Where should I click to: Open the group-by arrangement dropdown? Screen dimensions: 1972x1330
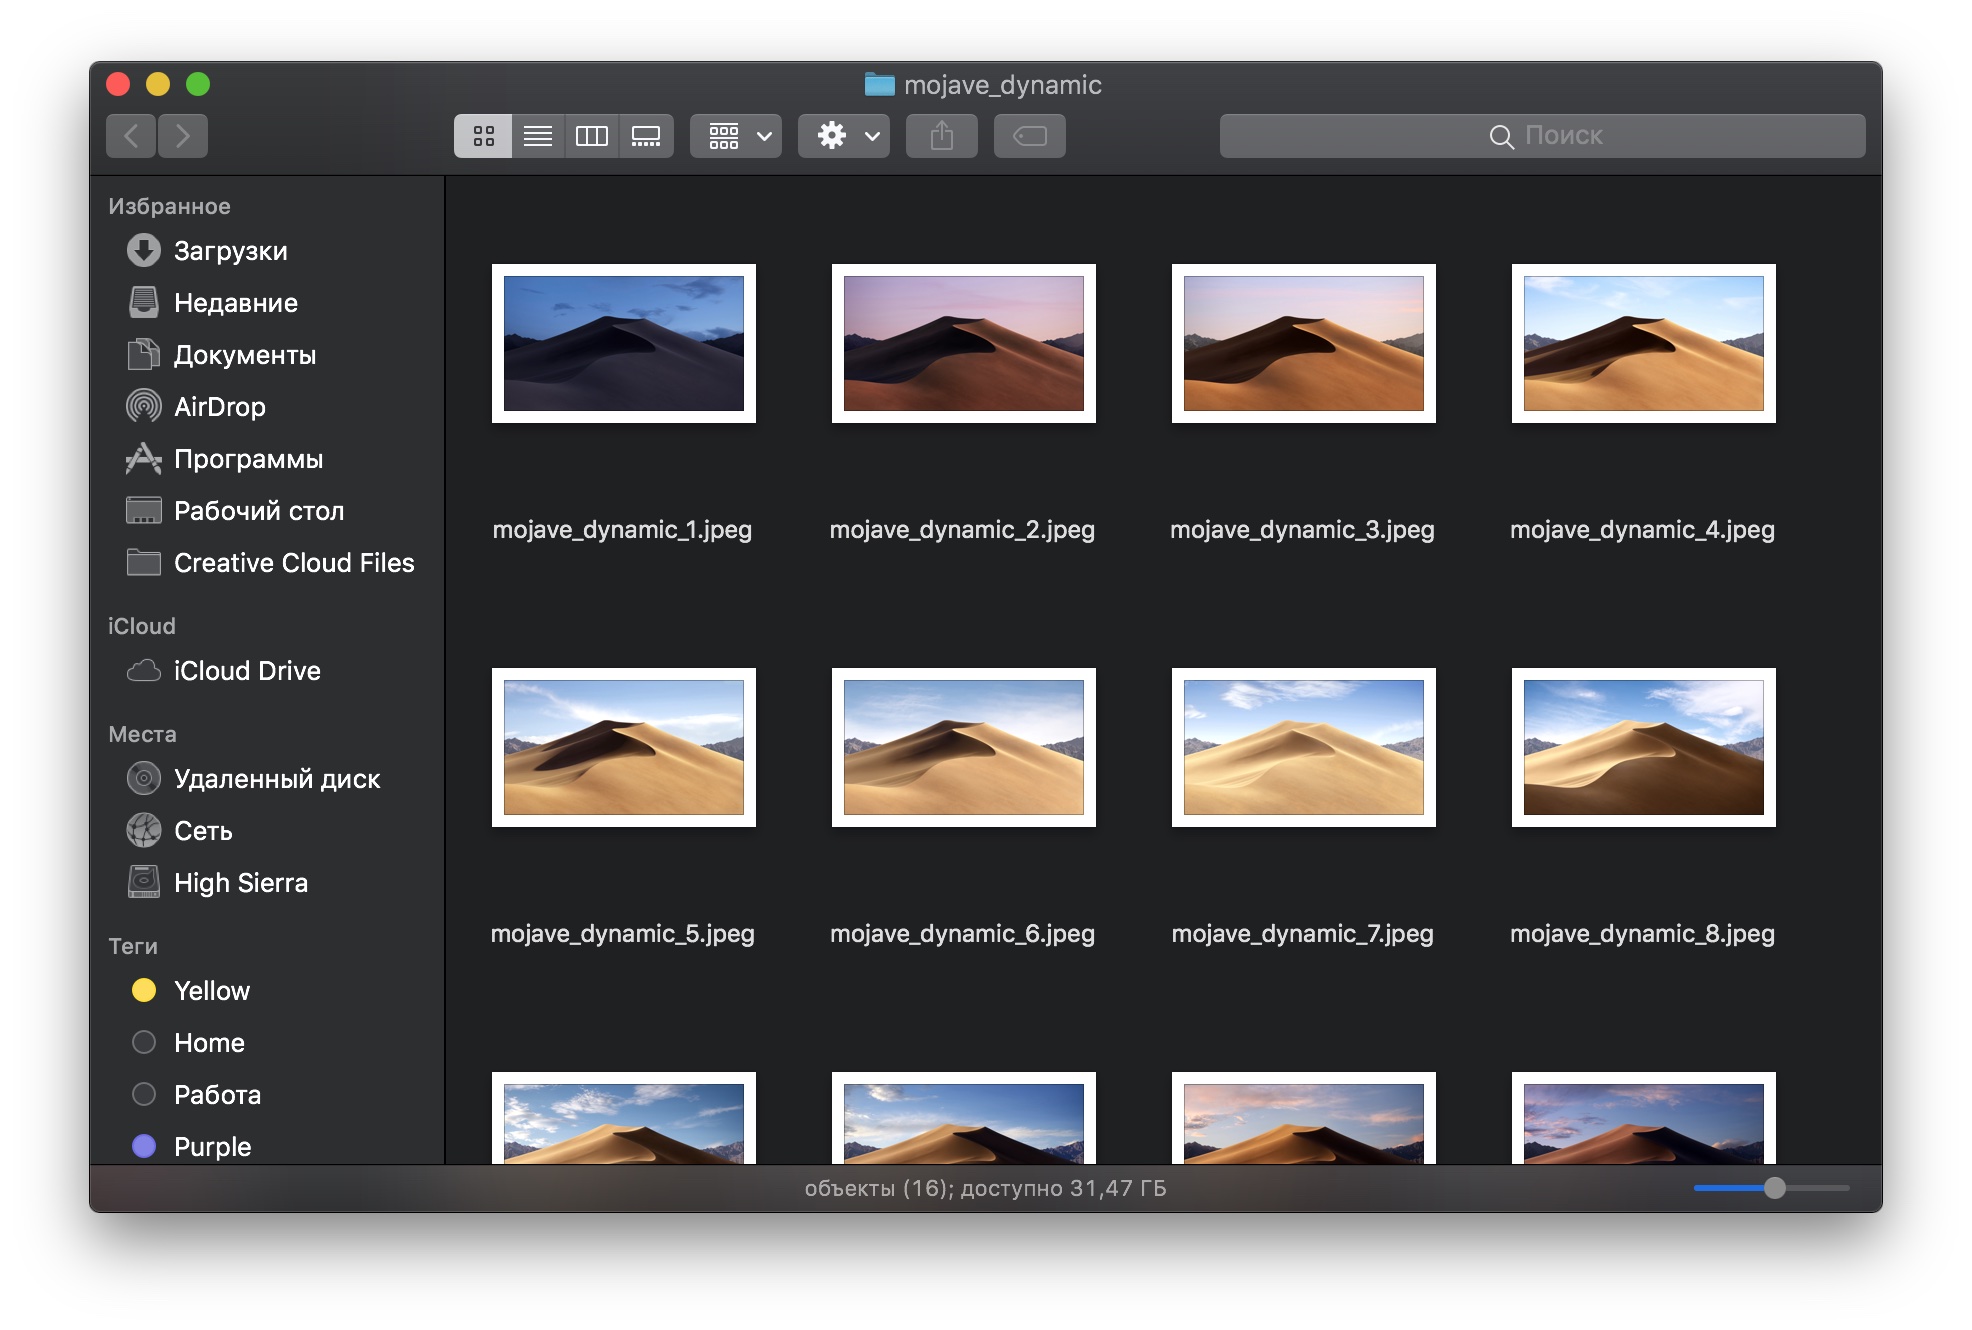[x=736, y=136]
